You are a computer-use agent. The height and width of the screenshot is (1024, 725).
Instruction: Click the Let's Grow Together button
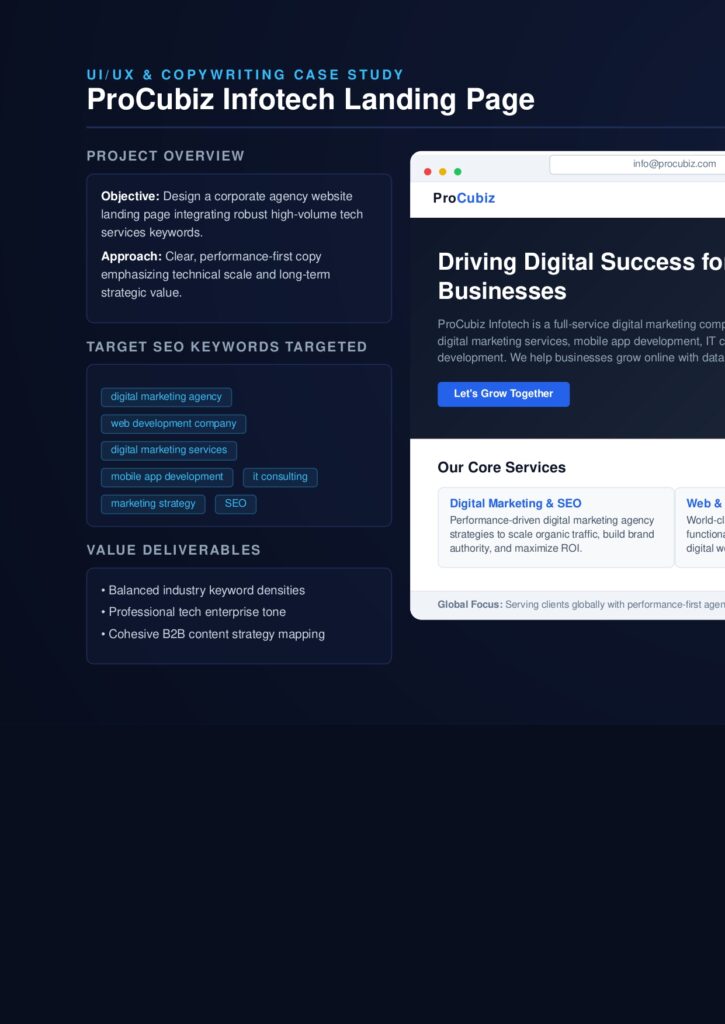pyautogui.click(x=504, y=394)
